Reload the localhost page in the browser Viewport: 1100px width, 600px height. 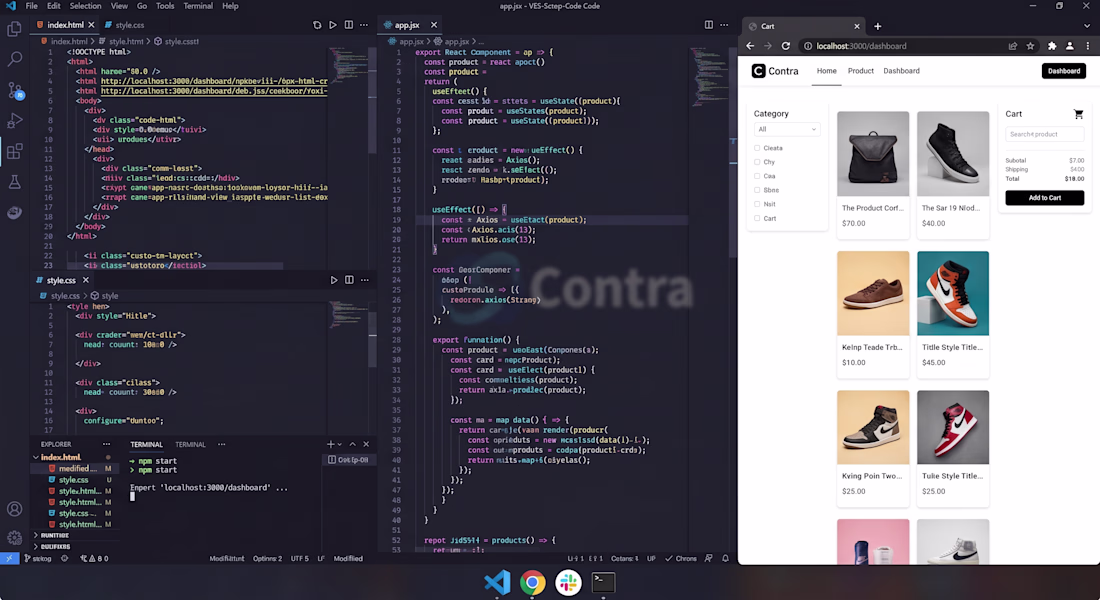point(786,46)
